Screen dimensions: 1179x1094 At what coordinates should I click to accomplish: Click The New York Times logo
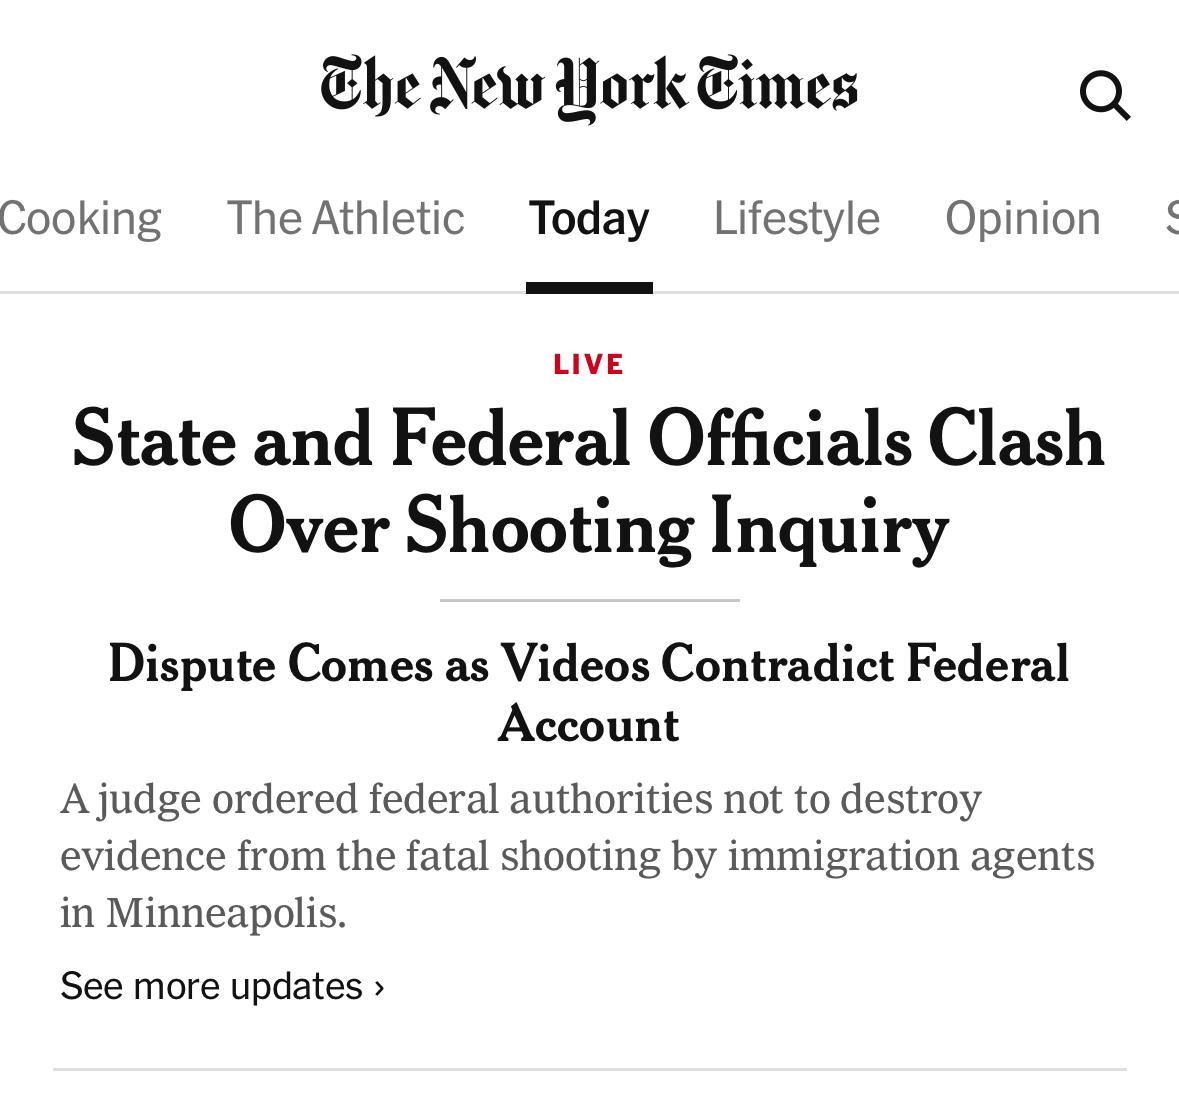pyautogui.click(x=589, y=88)
